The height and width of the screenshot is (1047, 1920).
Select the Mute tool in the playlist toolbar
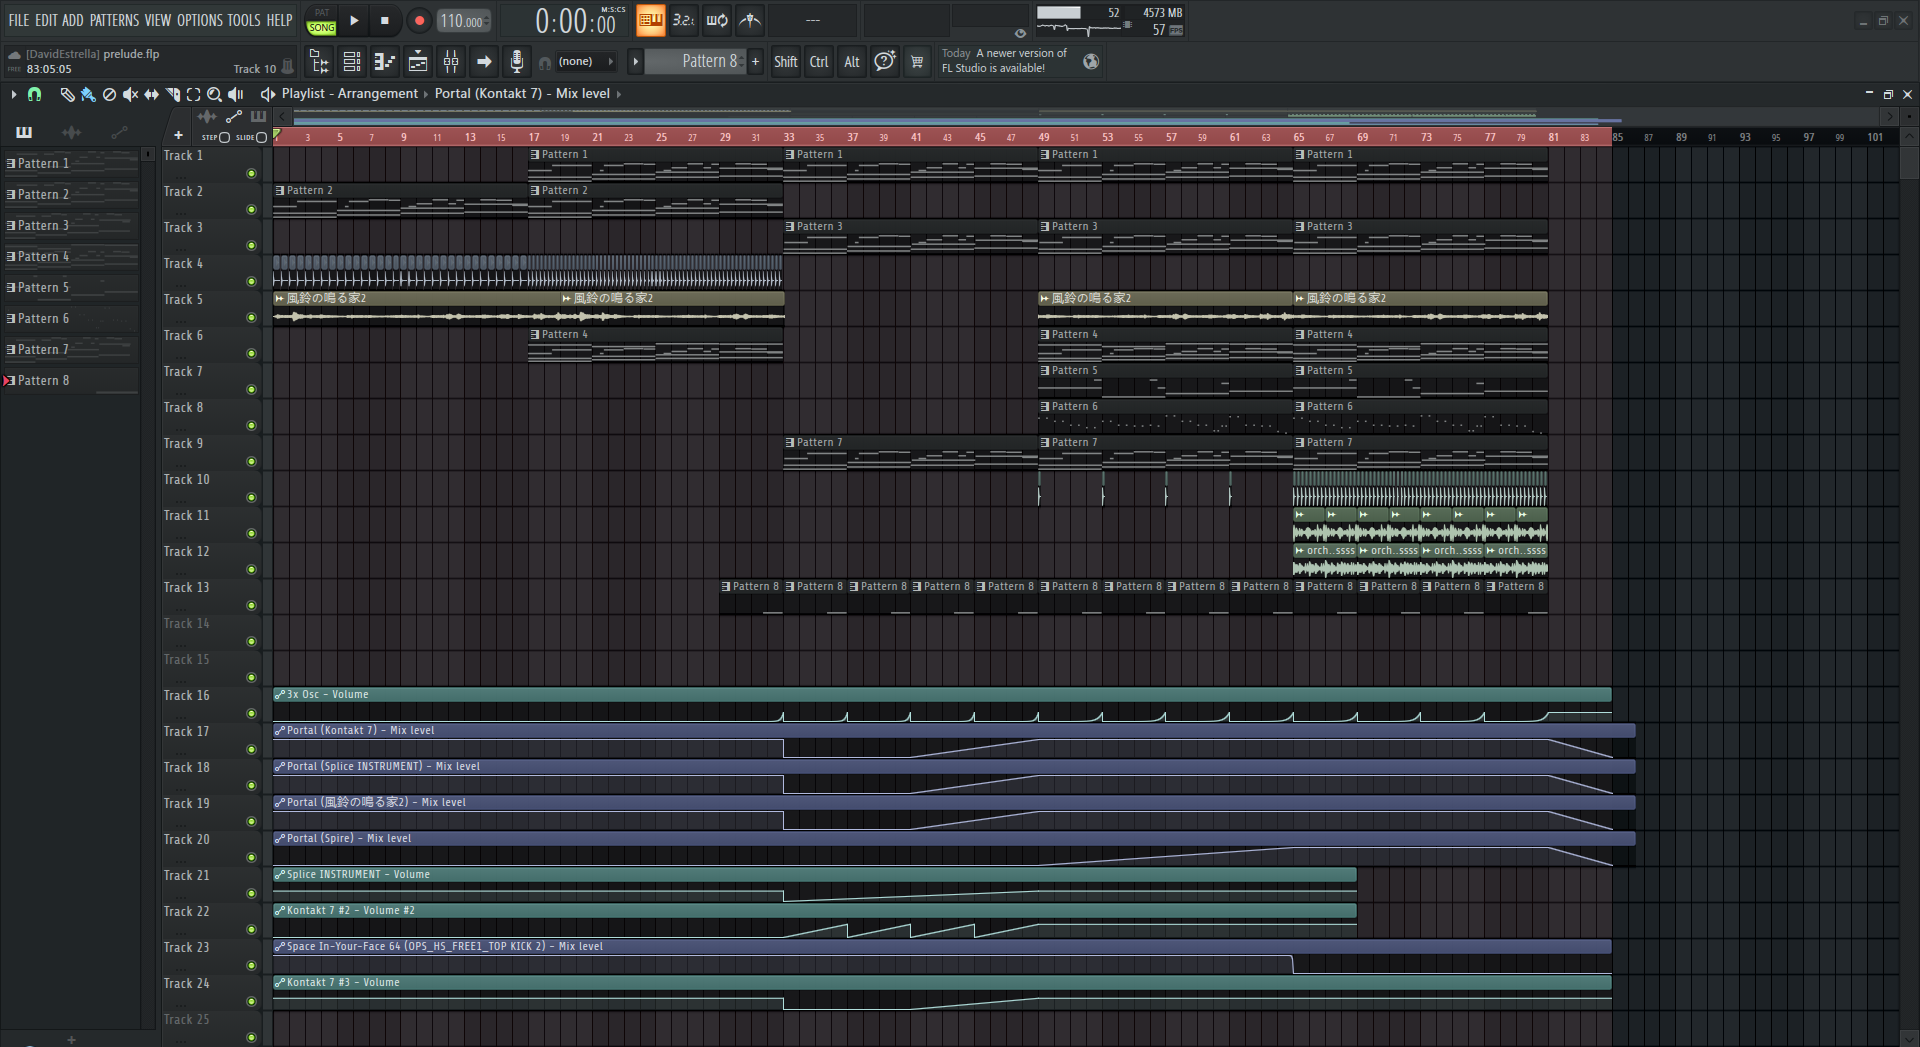pyautogui.click(x=130, y=94)
